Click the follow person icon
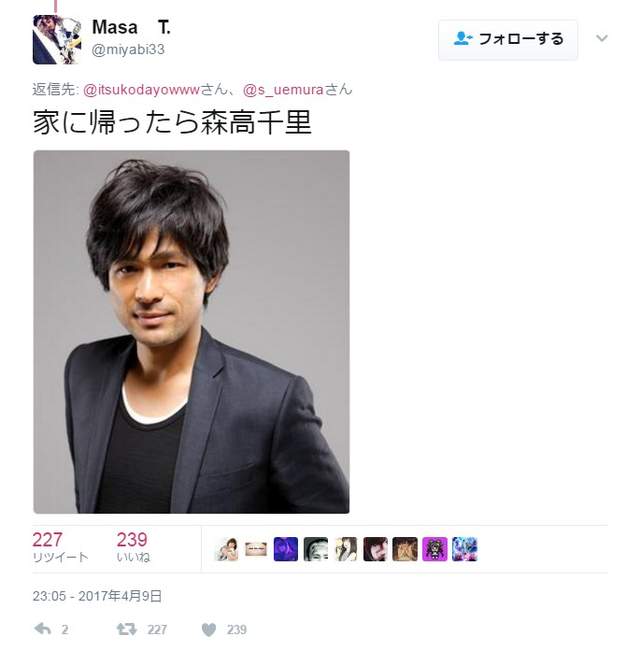The width and height of the screenshot is (640, 651). click(462, 39)
